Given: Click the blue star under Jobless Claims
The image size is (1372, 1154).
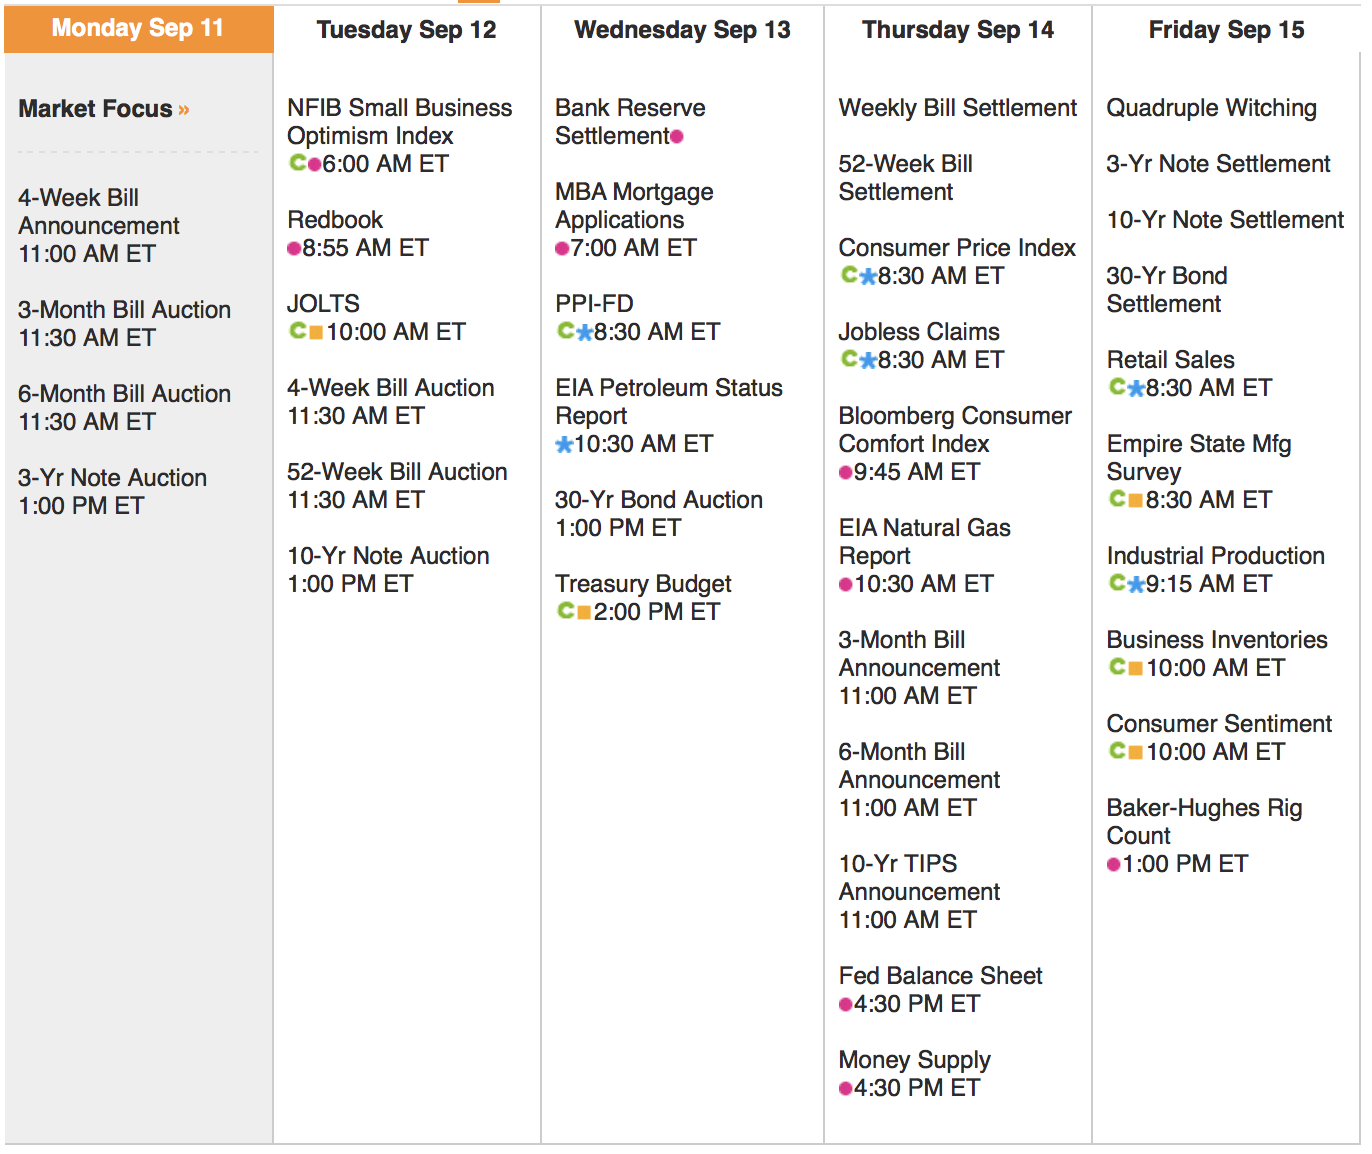Looking at the screenshot, I should pos(868,360).
